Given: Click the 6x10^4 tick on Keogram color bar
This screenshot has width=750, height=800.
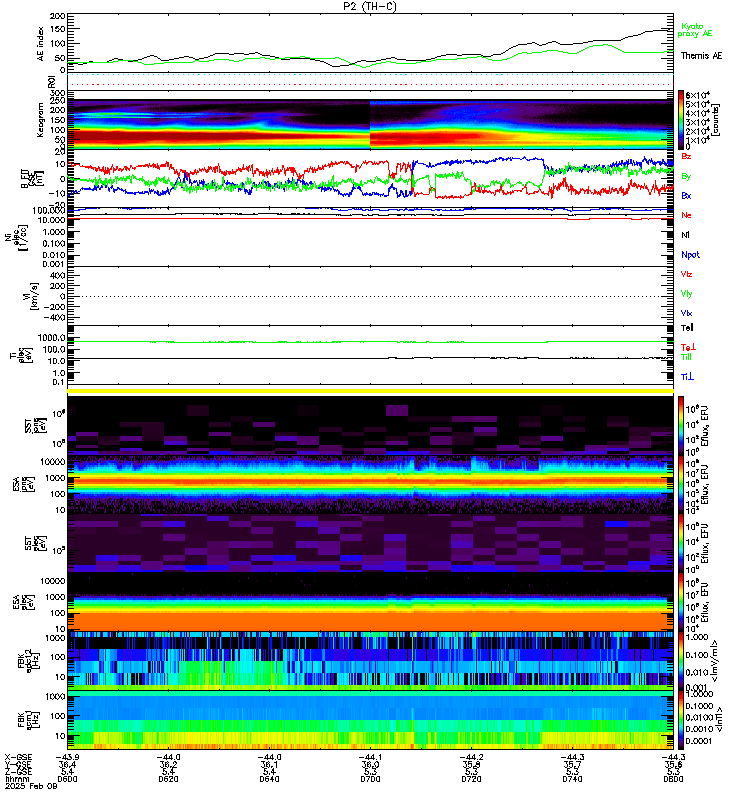Looking at the screenshot, I should [x=697, y=95].
